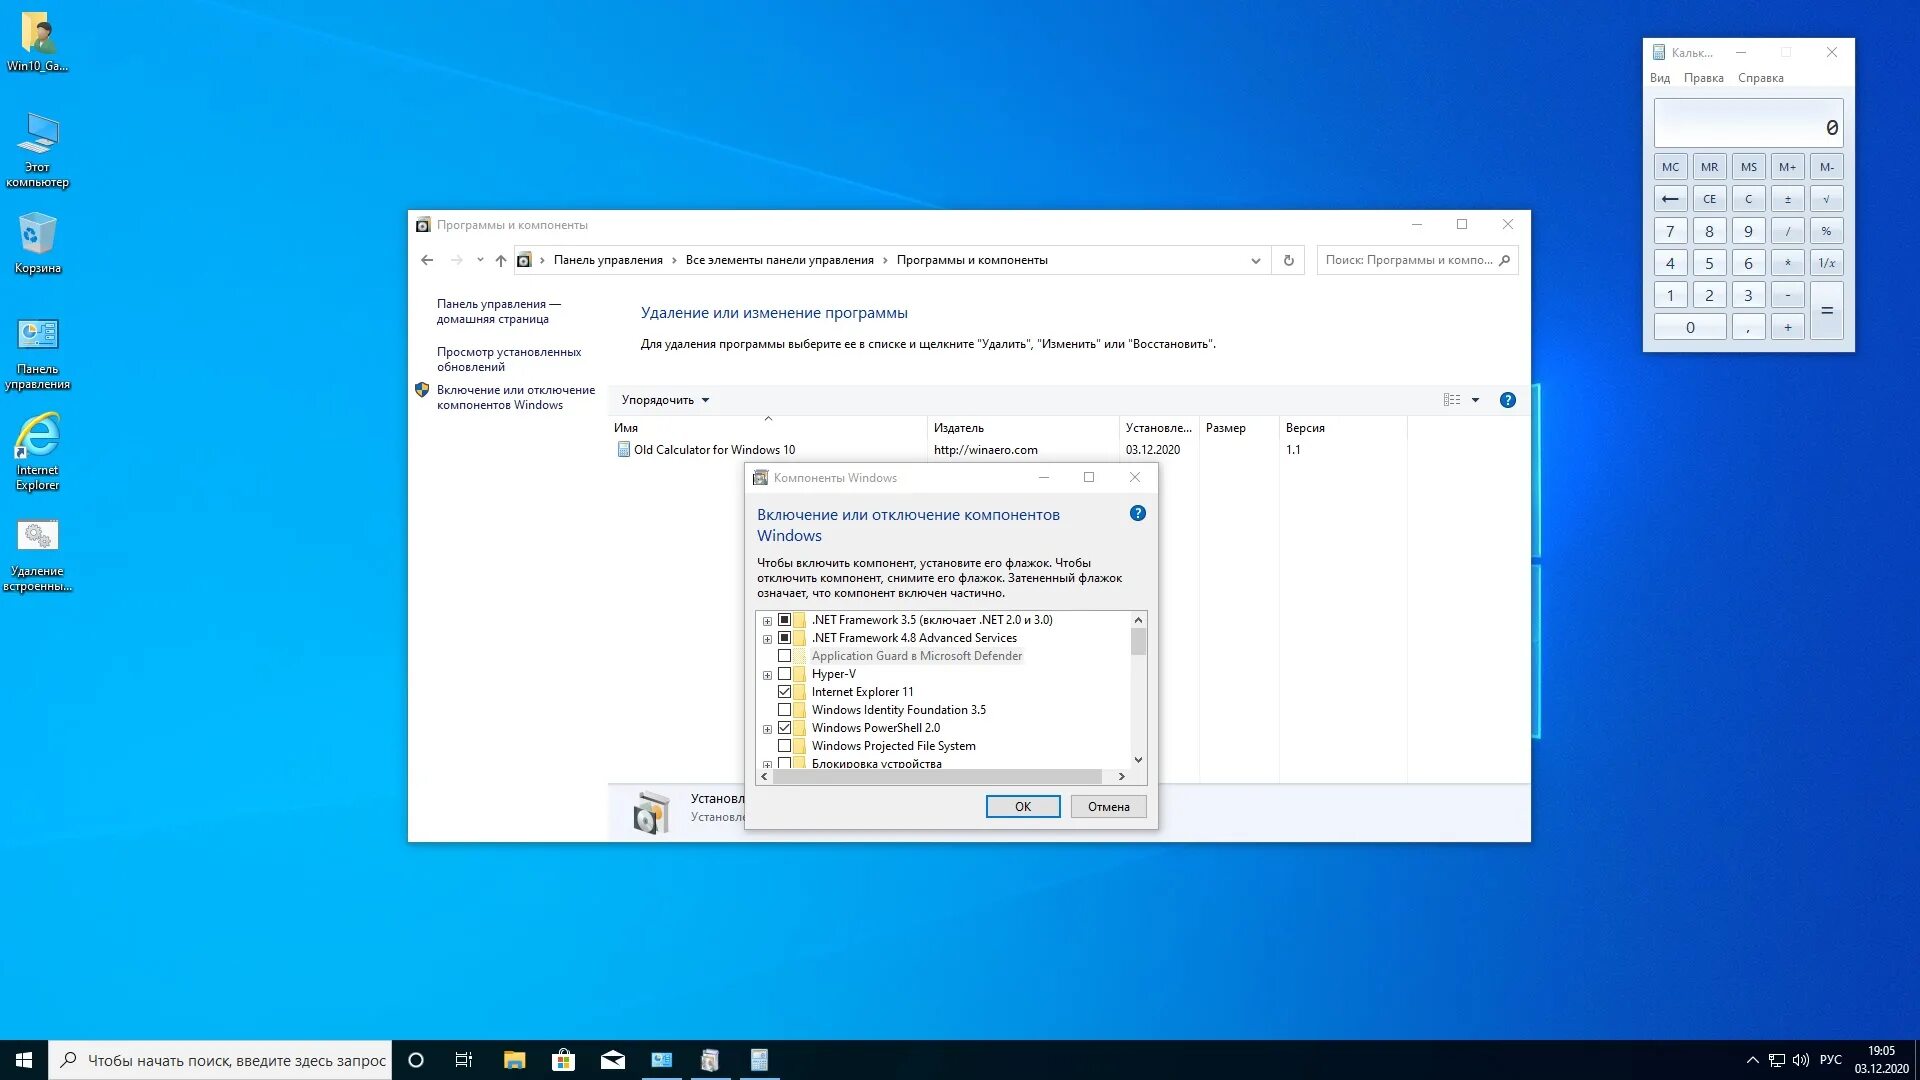Open the address bar dropdown arrow

tap(1255, 260)
